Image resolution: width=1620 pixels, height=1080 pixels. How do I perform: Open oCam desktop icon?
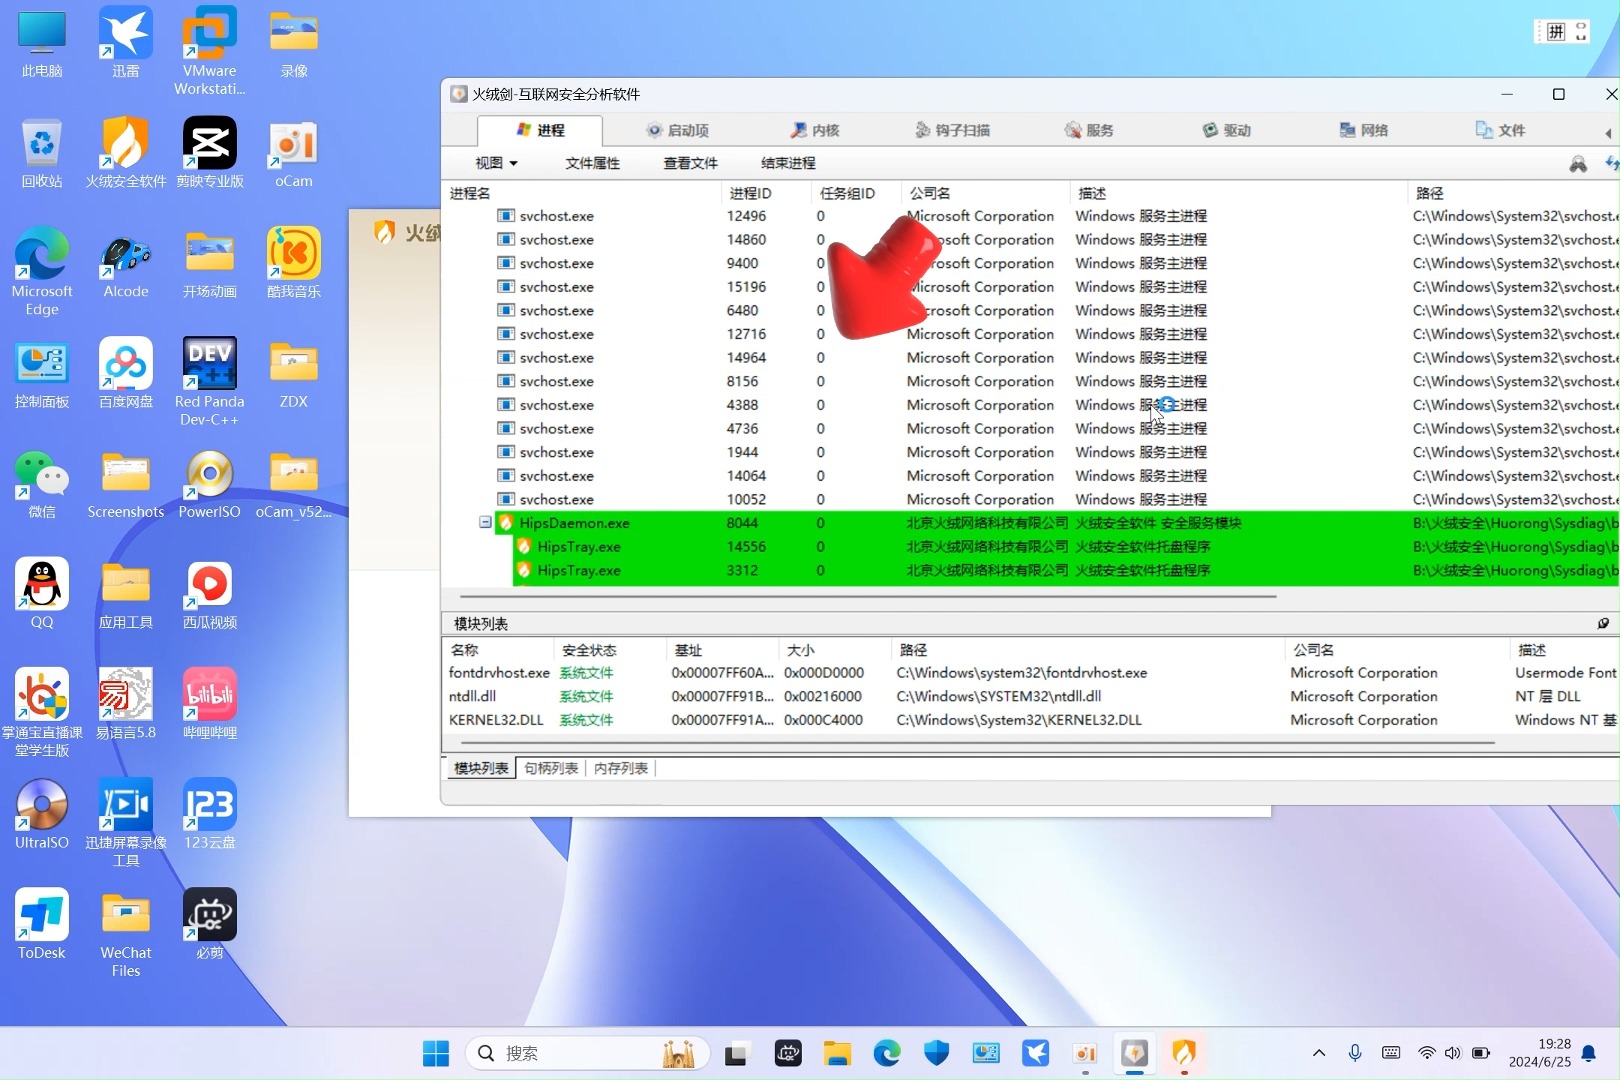coord(294,153)
